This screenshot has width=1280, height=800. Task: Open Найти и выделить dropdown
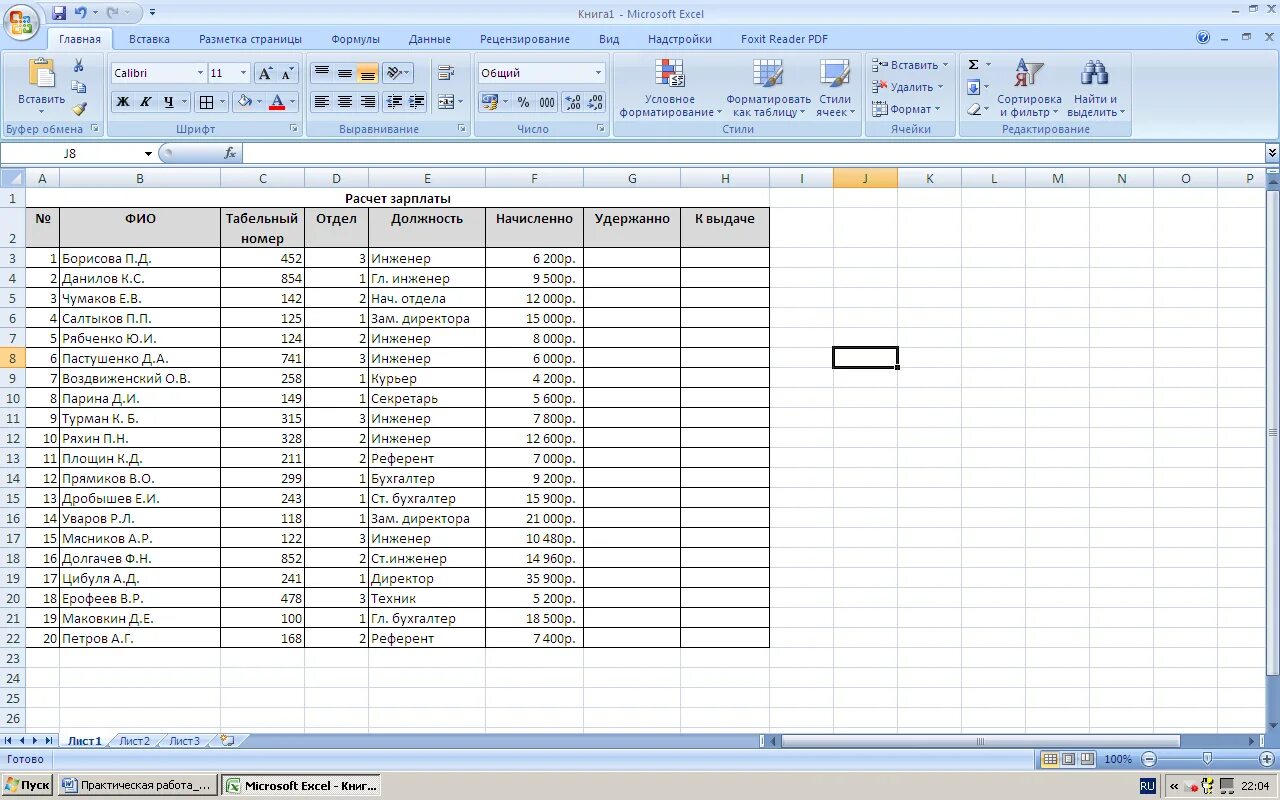click(1095, 87)
